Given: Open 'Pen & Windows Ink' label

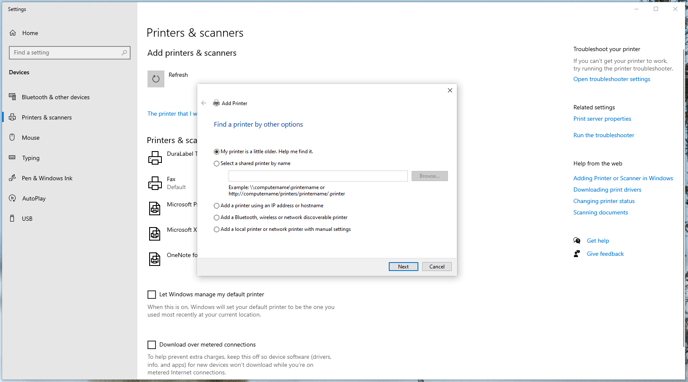Looking at the screenshot, I should pyautogui.click(x=47, y=178).
